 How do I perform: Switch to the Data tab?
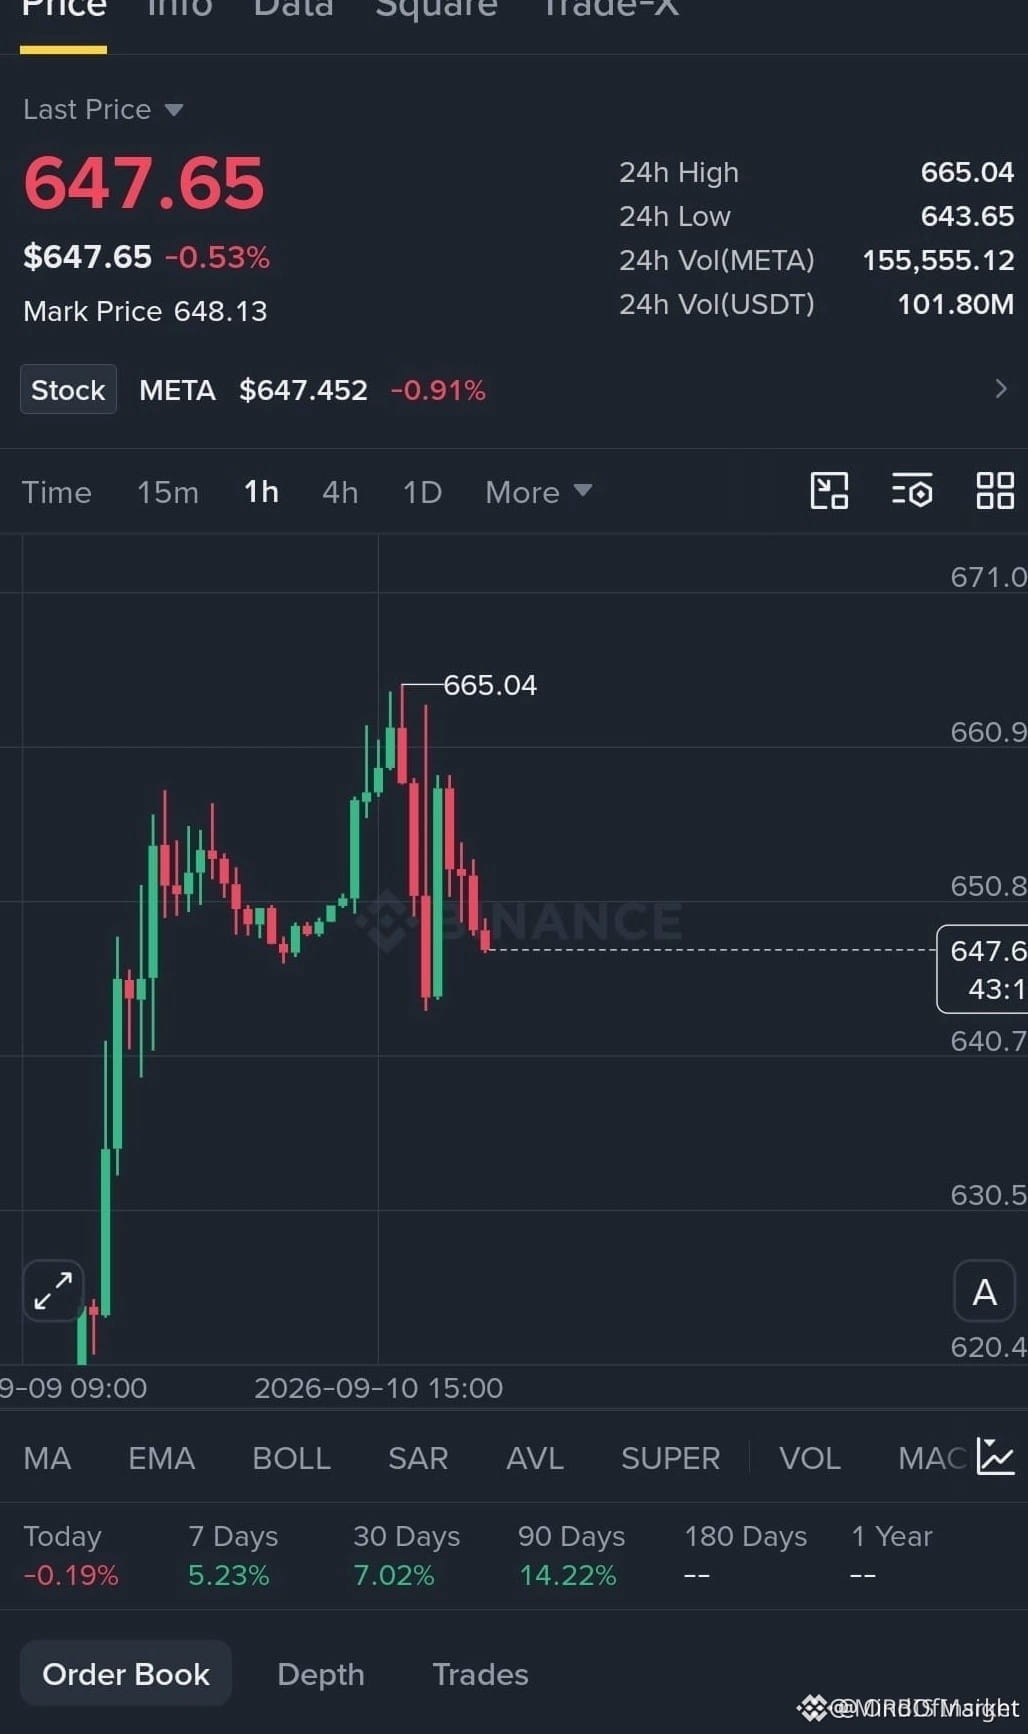tap(293, 10)
